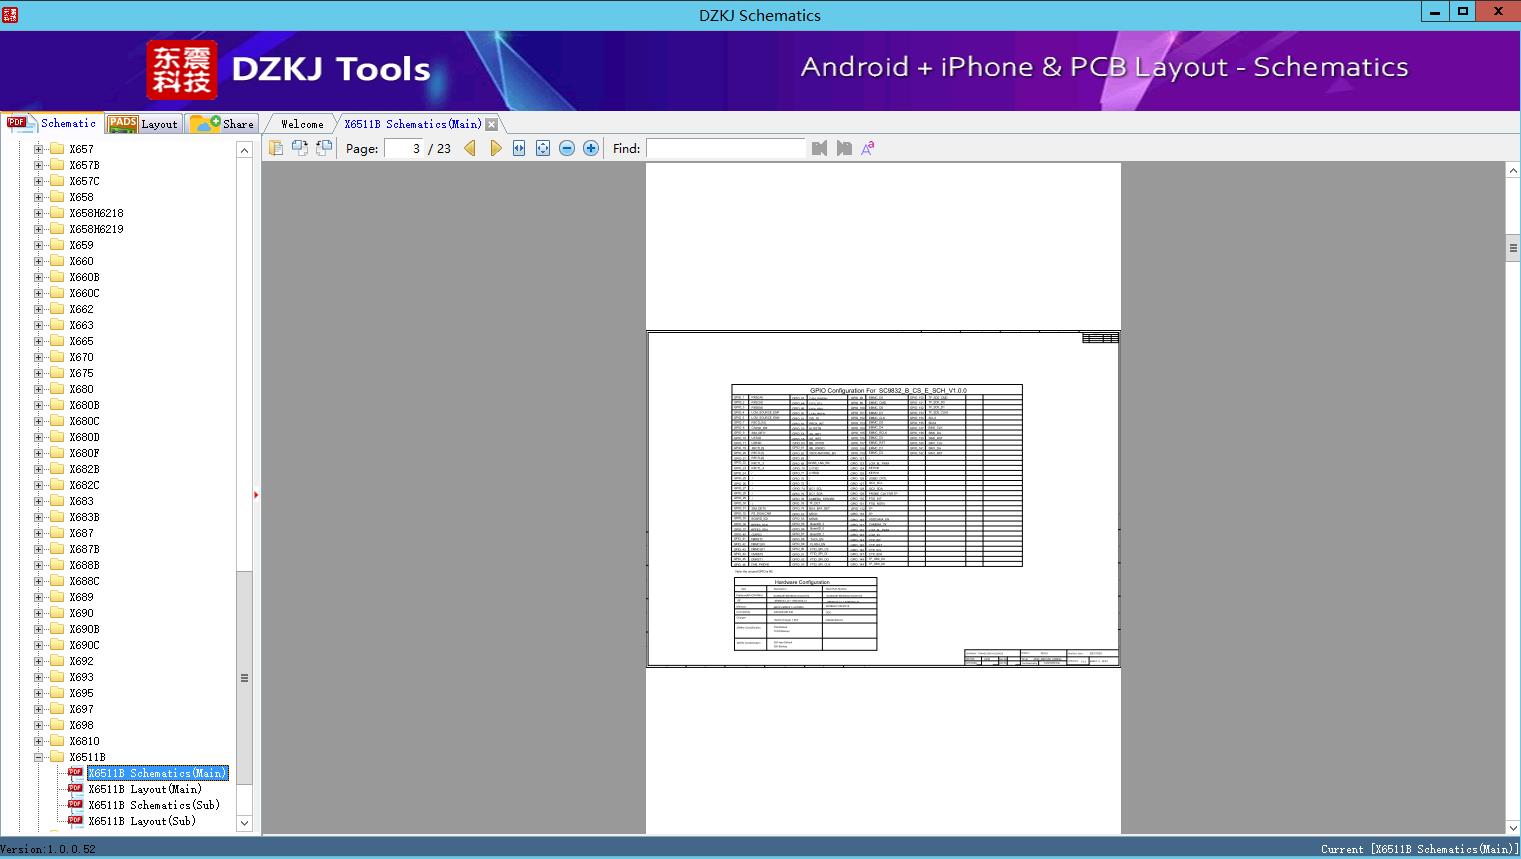Click the document viewer scroll down arrow
This screenshot has width=1521, height=859.
pos(1513,827)
